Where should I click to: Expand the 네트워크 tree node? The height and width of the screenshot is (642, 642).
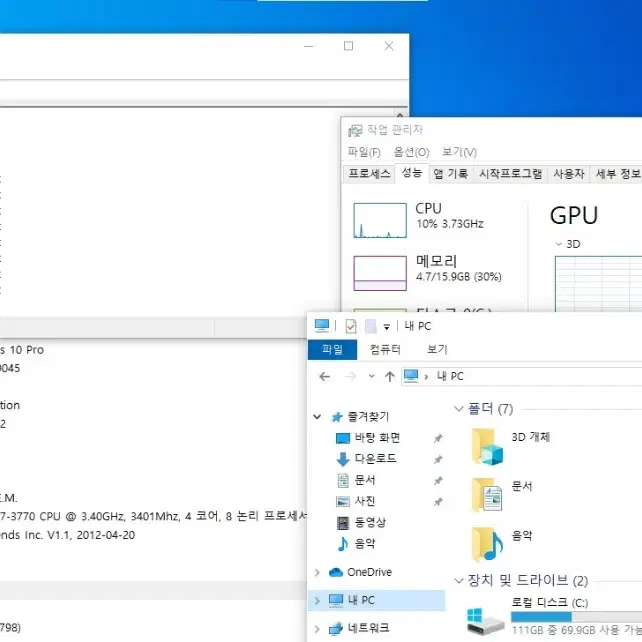317,628
